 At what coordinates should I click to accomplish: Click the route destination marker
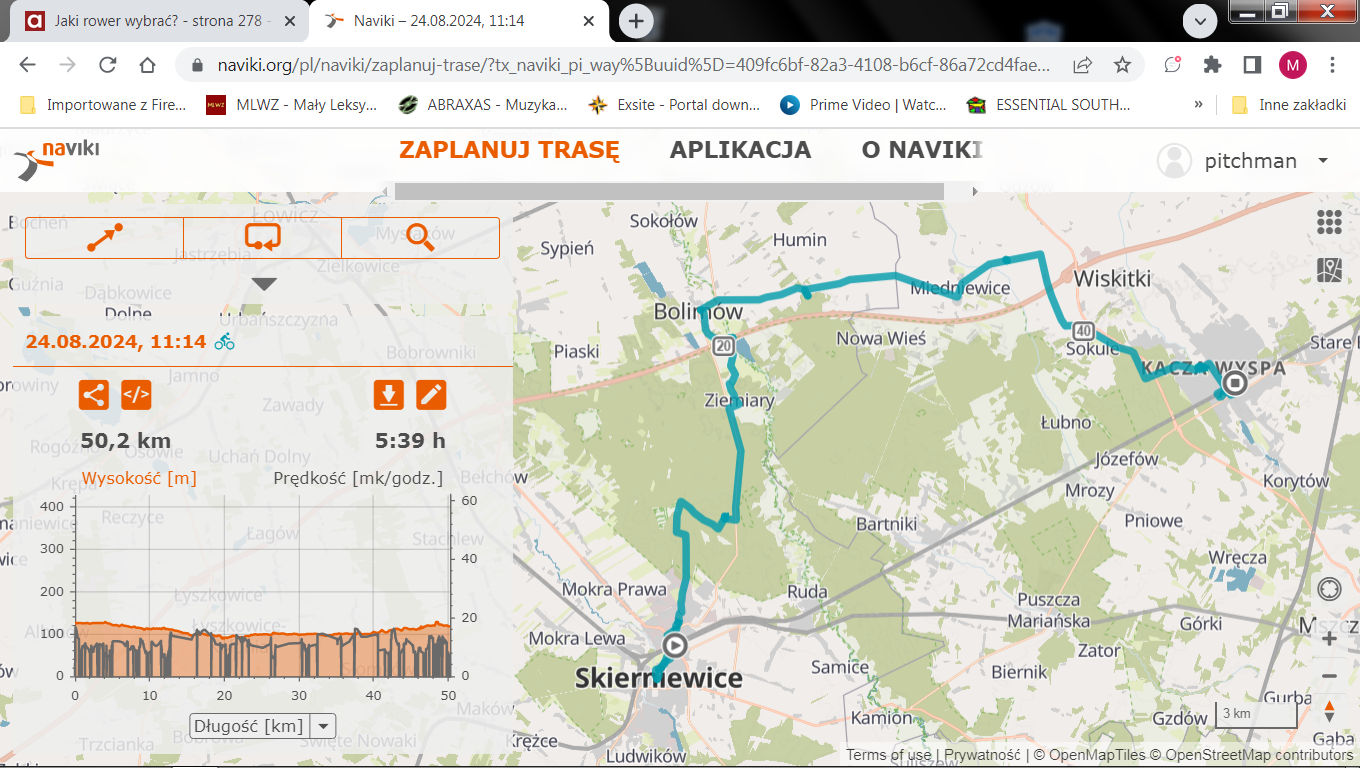tap(1236, 383)
